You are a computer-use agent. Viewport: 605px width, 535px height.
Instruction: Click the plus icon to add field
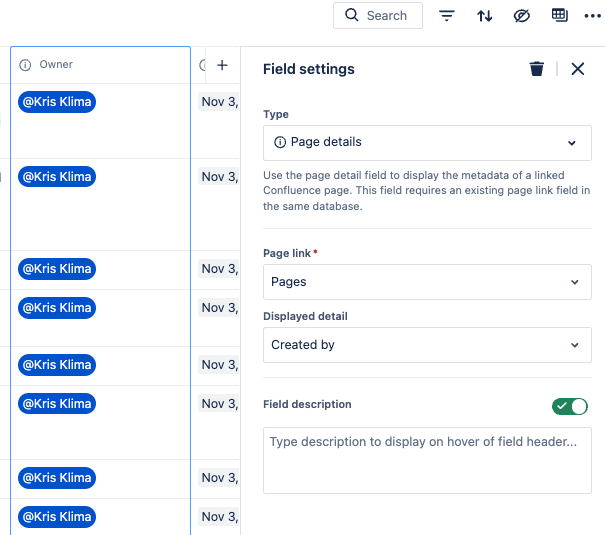[222, 65]
